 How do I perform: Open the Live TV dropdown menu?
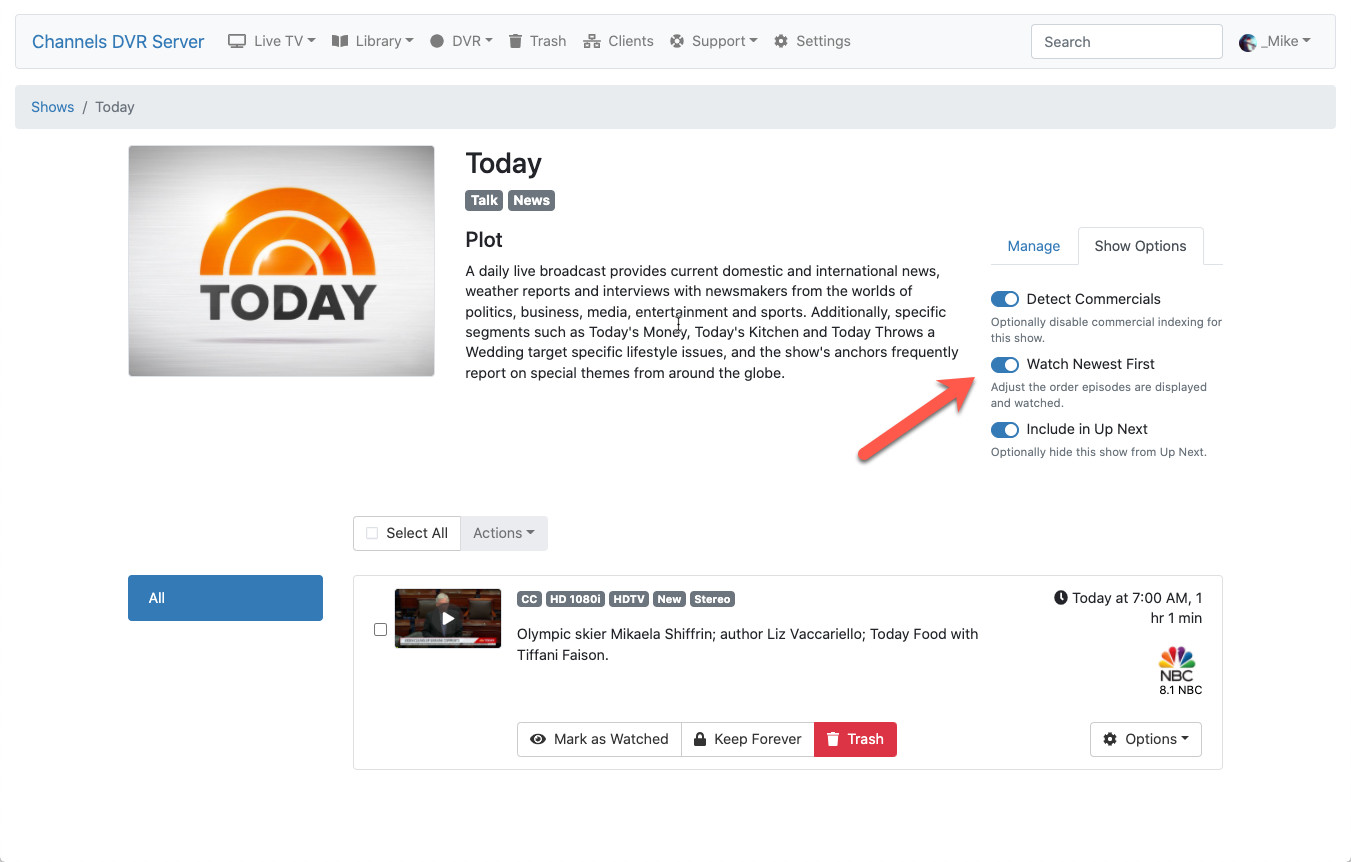pyautogui.click(x=272, y=41)
